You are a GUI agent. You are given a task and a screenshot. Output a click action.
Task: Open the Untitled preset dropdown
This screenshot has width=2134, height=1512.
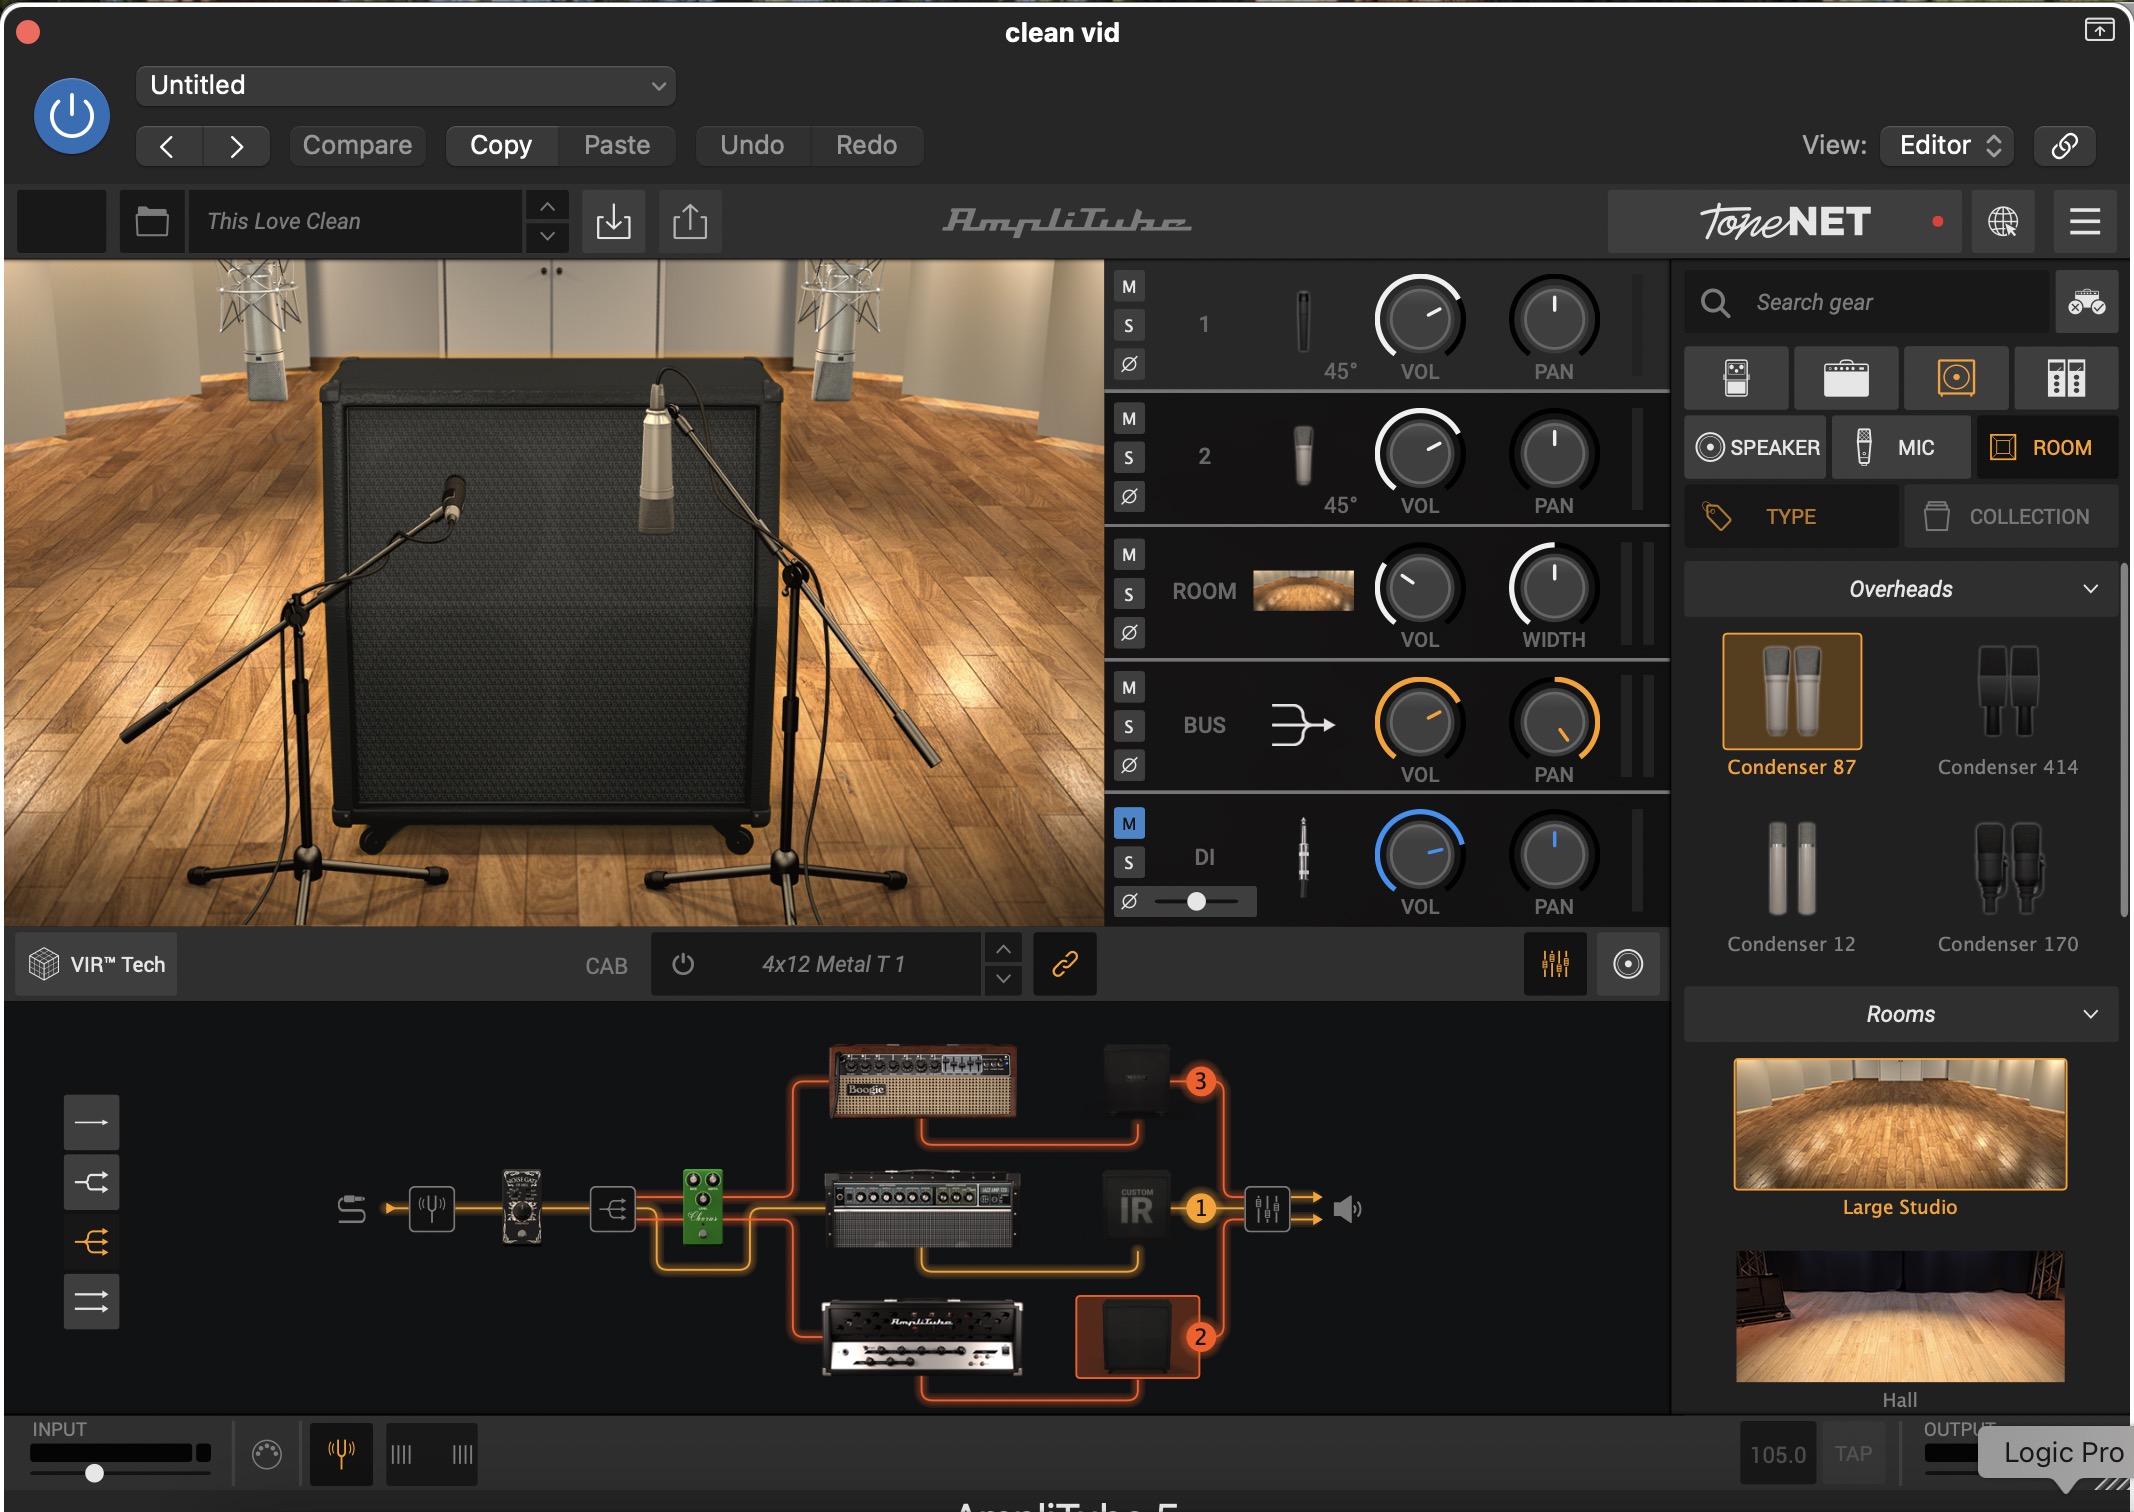405,85
